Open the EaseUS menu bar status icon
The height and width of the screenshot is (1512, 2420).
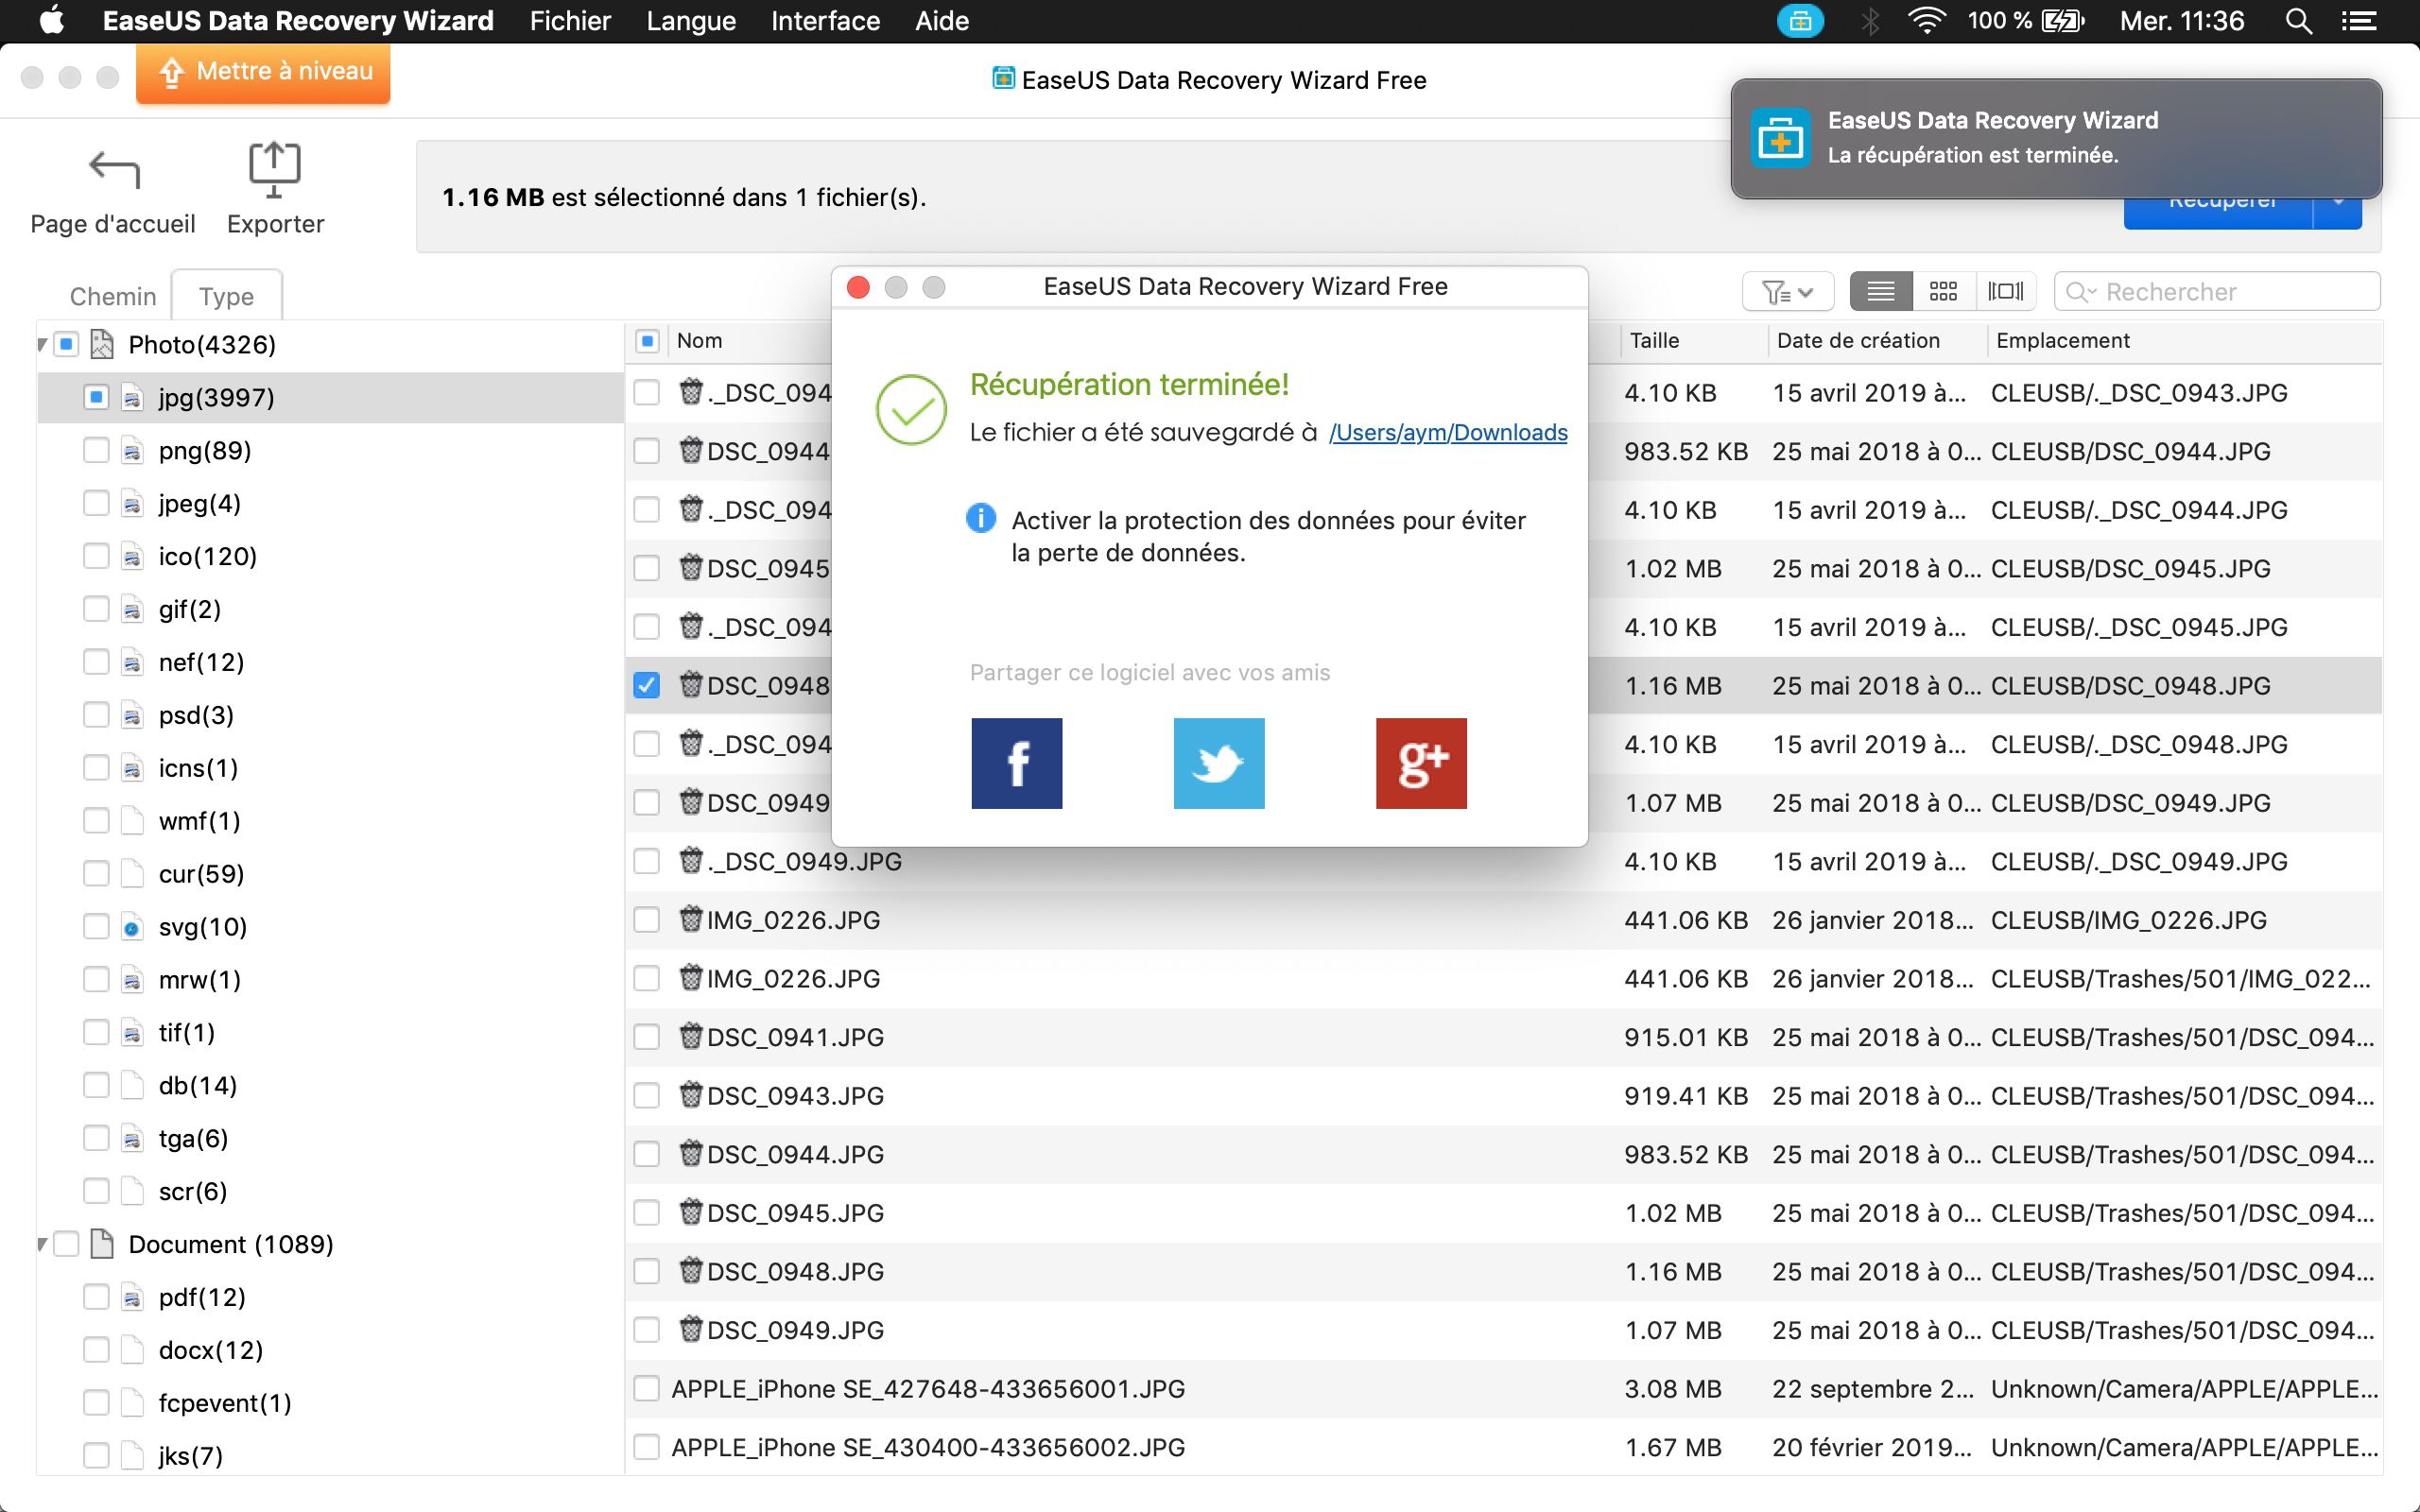[1800, 21]
